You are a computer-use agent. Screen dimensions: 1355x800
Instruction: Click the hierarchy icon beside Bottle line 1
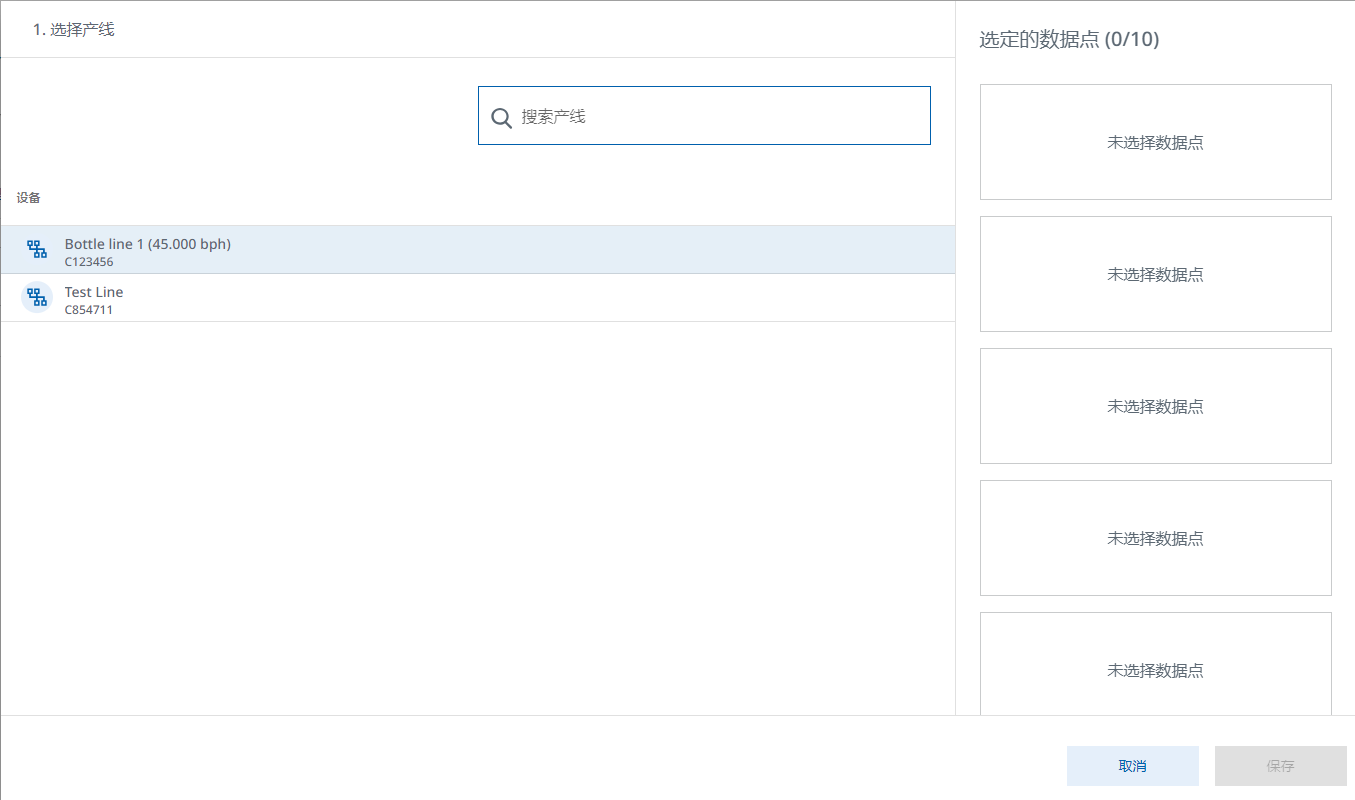click(37, 249)
